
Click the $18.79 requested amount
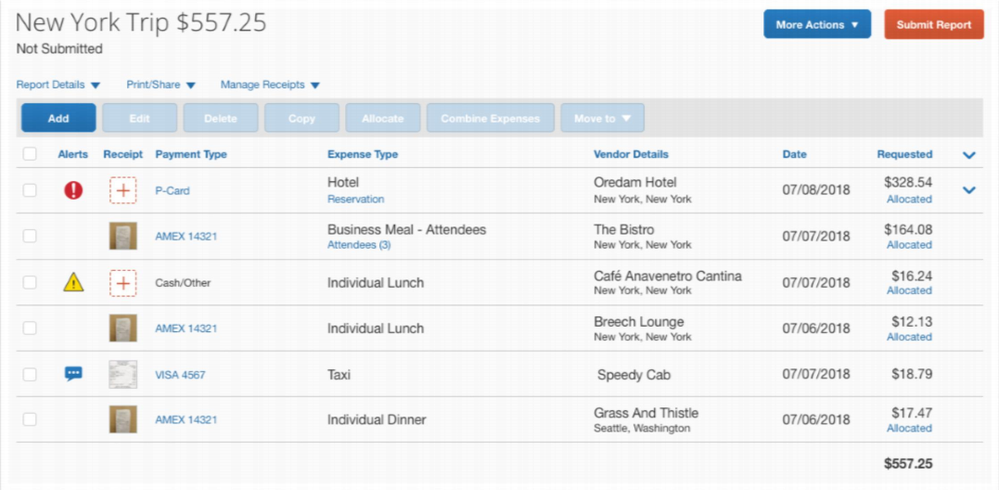click(912, 375)
